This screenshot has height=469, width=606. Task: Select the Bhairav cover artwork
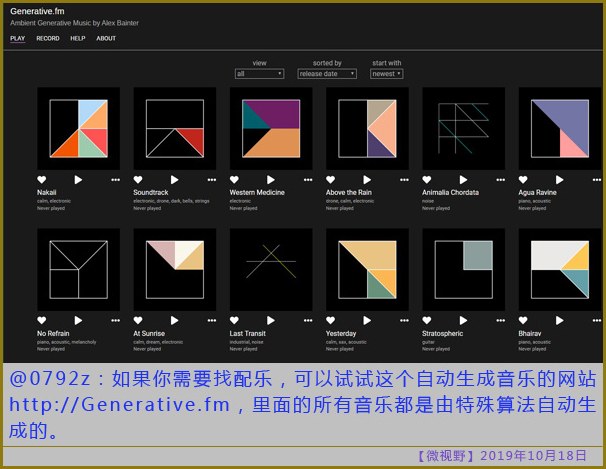pyautogui.click(x=560, y=270)
